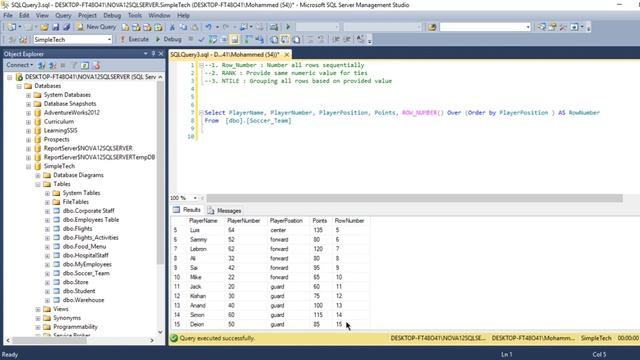Open the editor zoom 100% dropdown
Screen dimensions: 640x360
tap(195, 198)
